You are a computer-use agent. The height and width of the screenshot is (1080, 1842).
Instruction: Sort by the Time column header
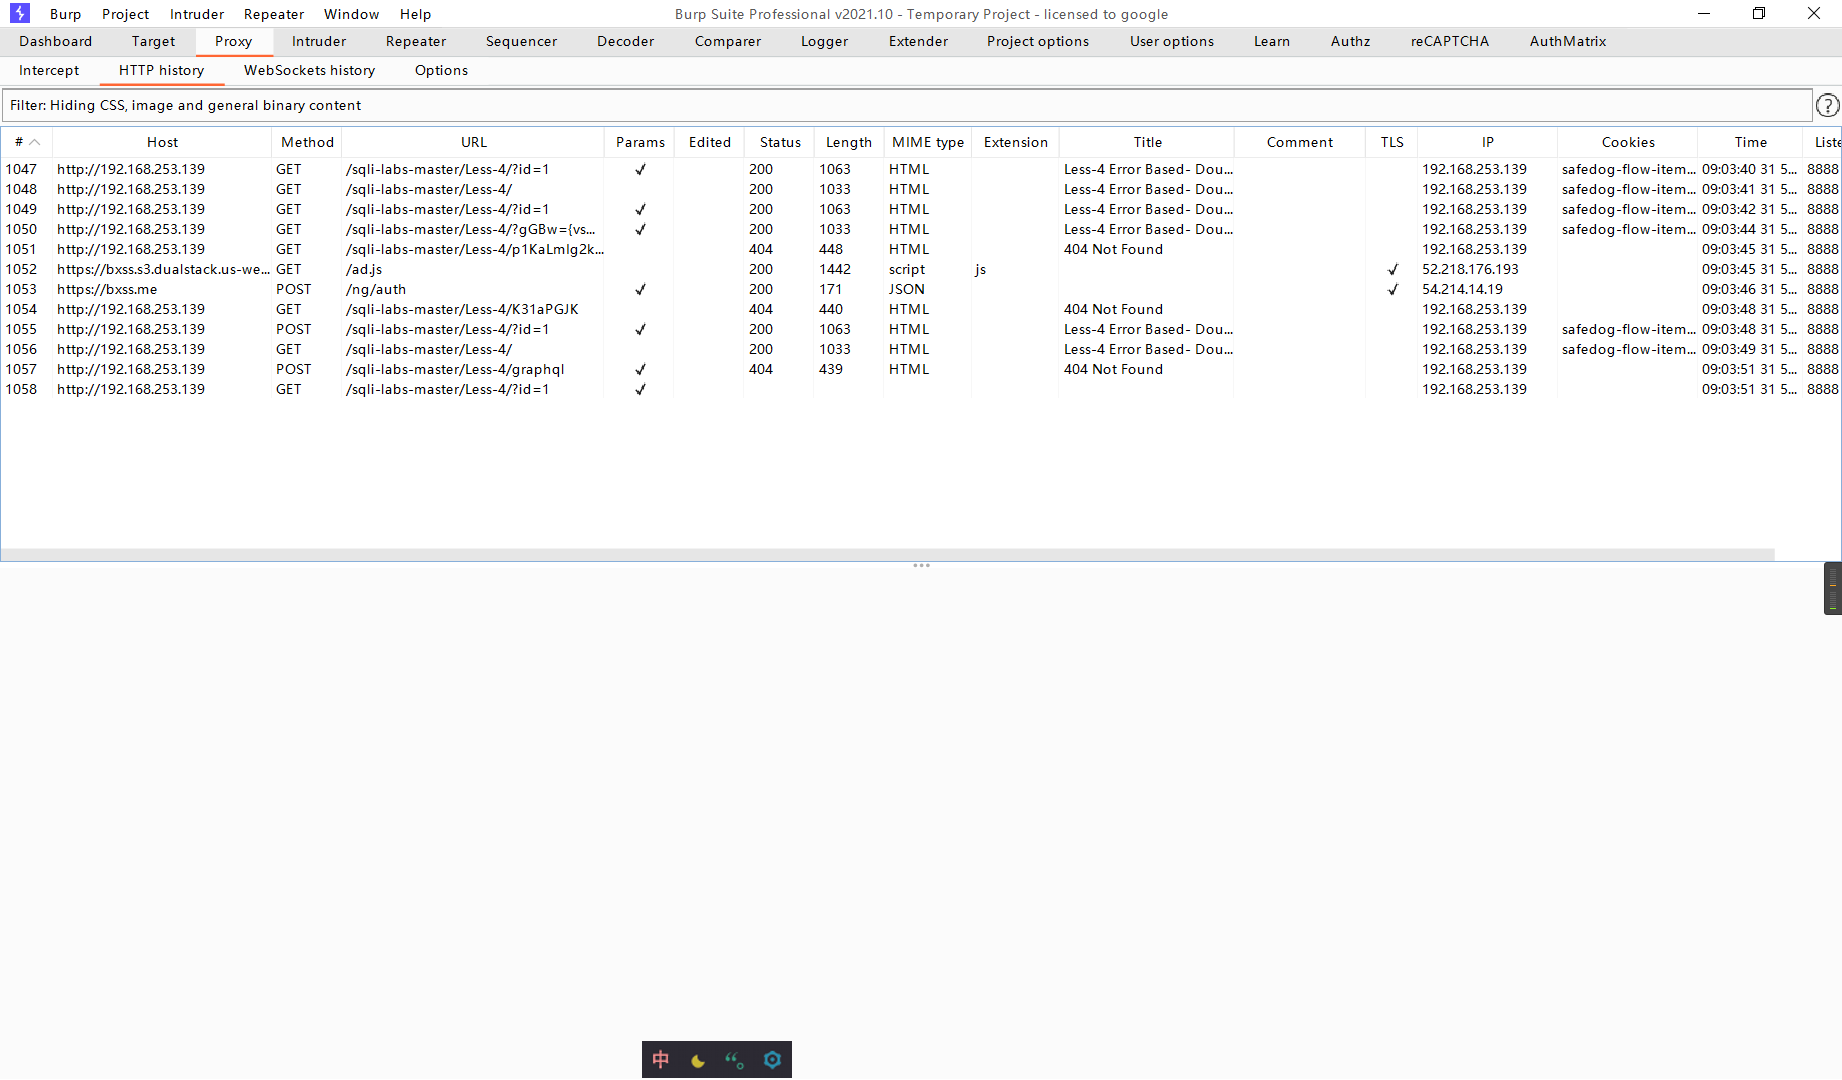tap(1751, 142)
